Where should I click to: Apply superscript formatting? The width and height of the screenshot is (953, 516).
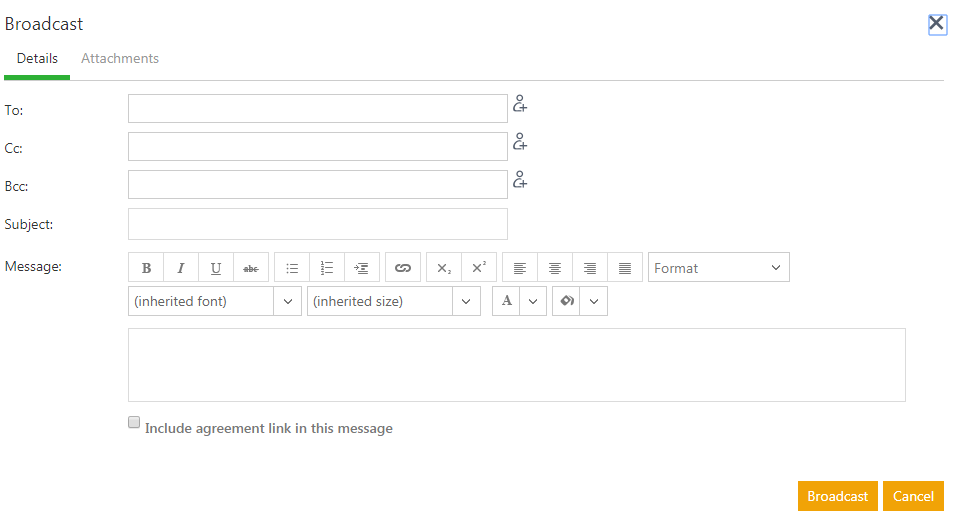point(479,268)
